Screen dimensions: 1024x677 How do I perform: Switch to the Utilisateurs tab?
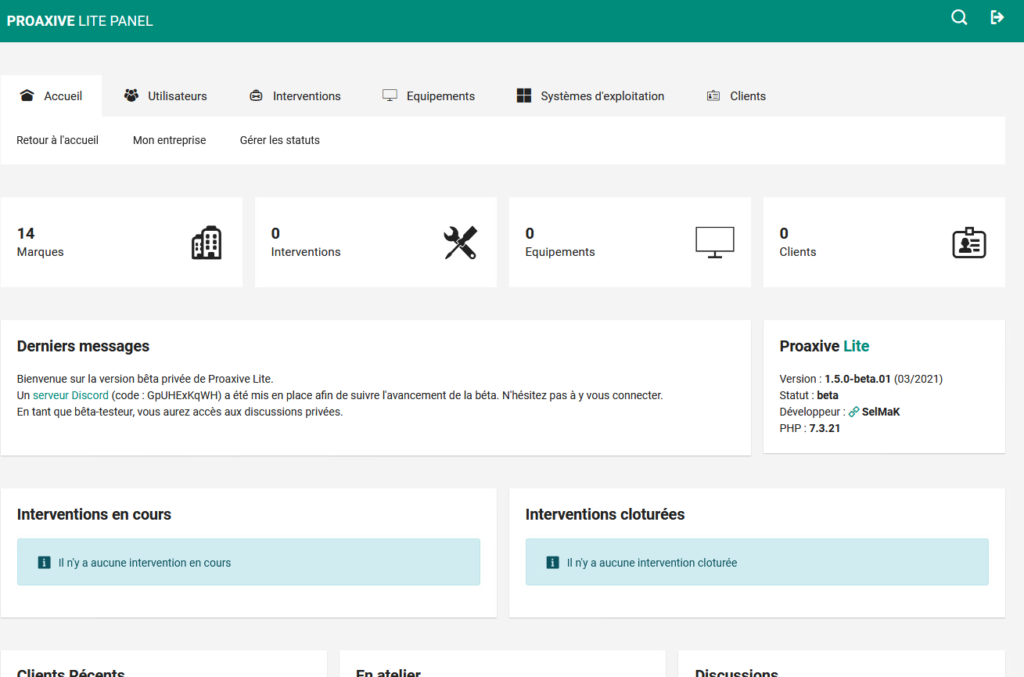click(165, 96)
